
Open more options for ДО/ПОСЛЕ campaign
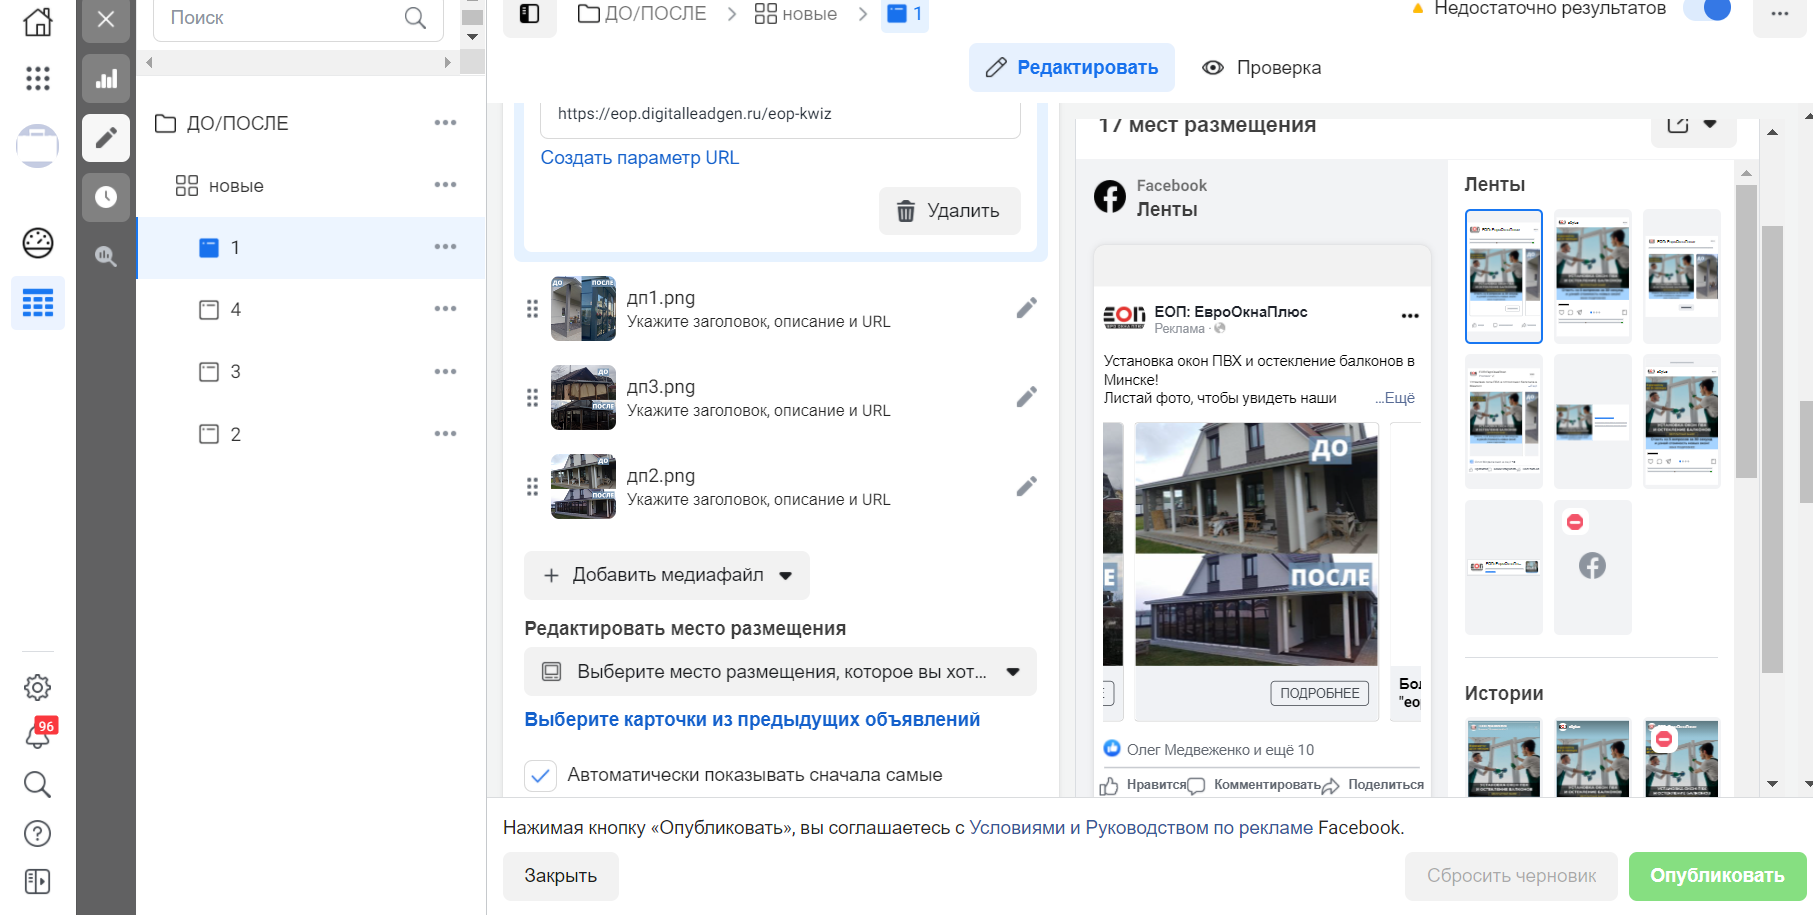(x=445, y=123)
